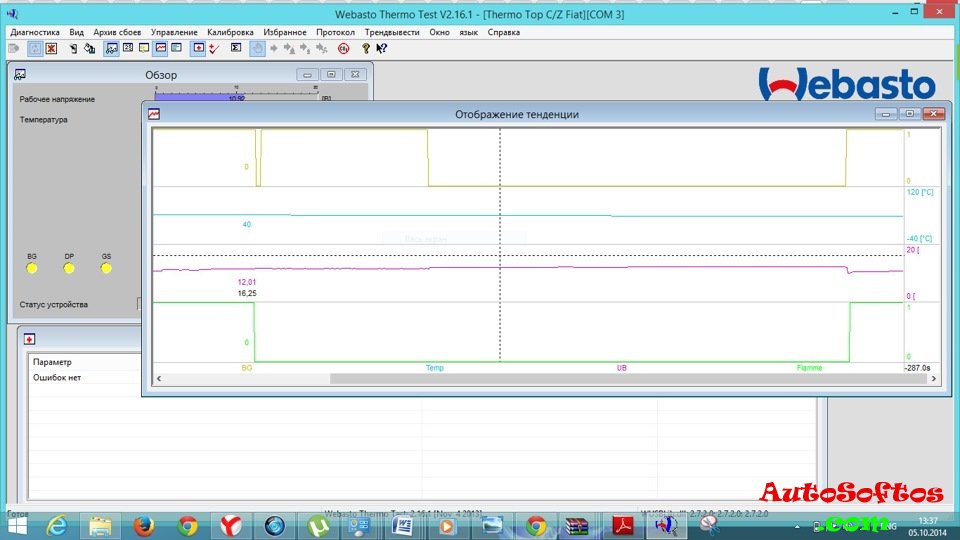Open the Калибровка menu
This screenshot has height=540, width=960.
coord(230,32)
